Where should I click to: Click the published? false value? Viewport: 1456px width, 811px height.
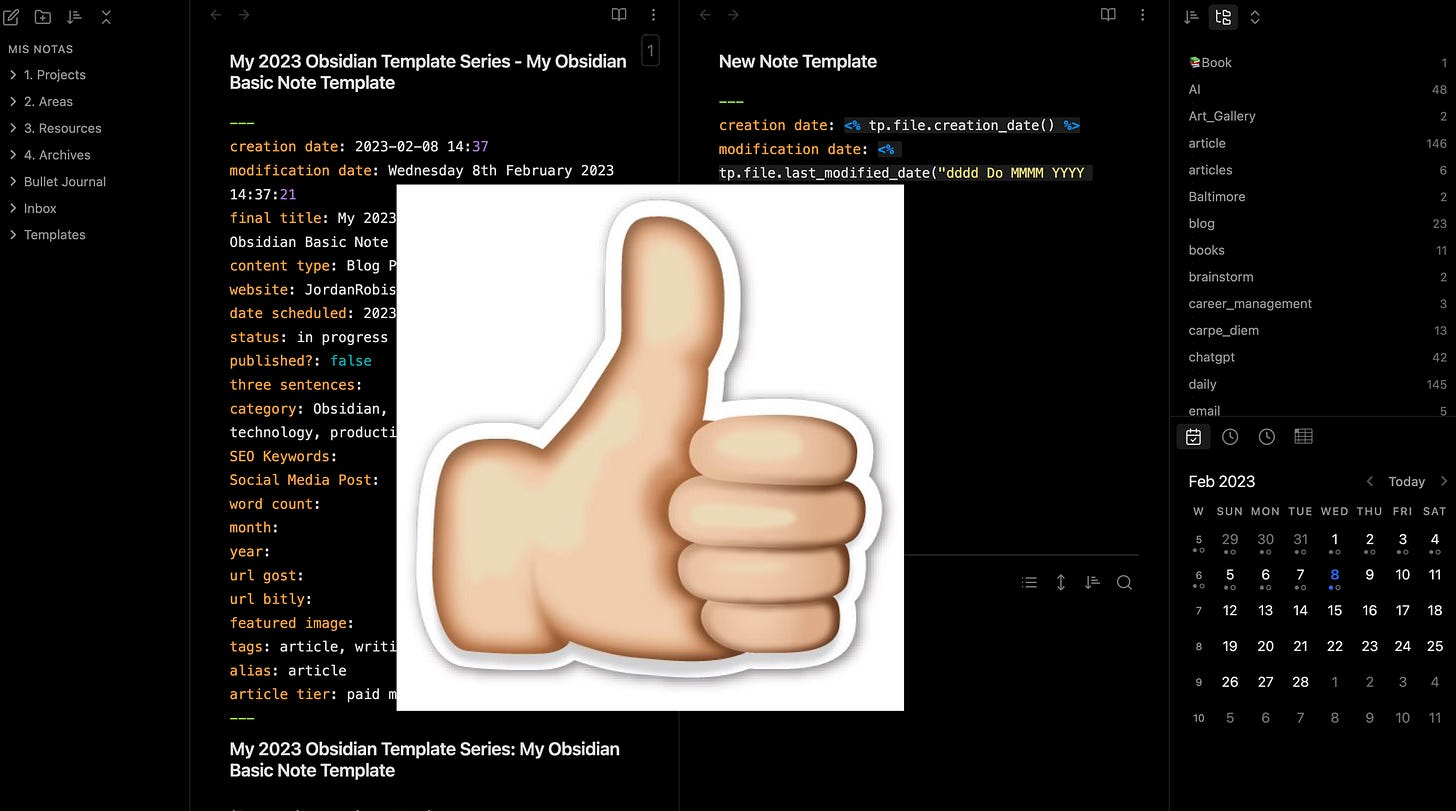pyautogui.click(x=350, y=361)
